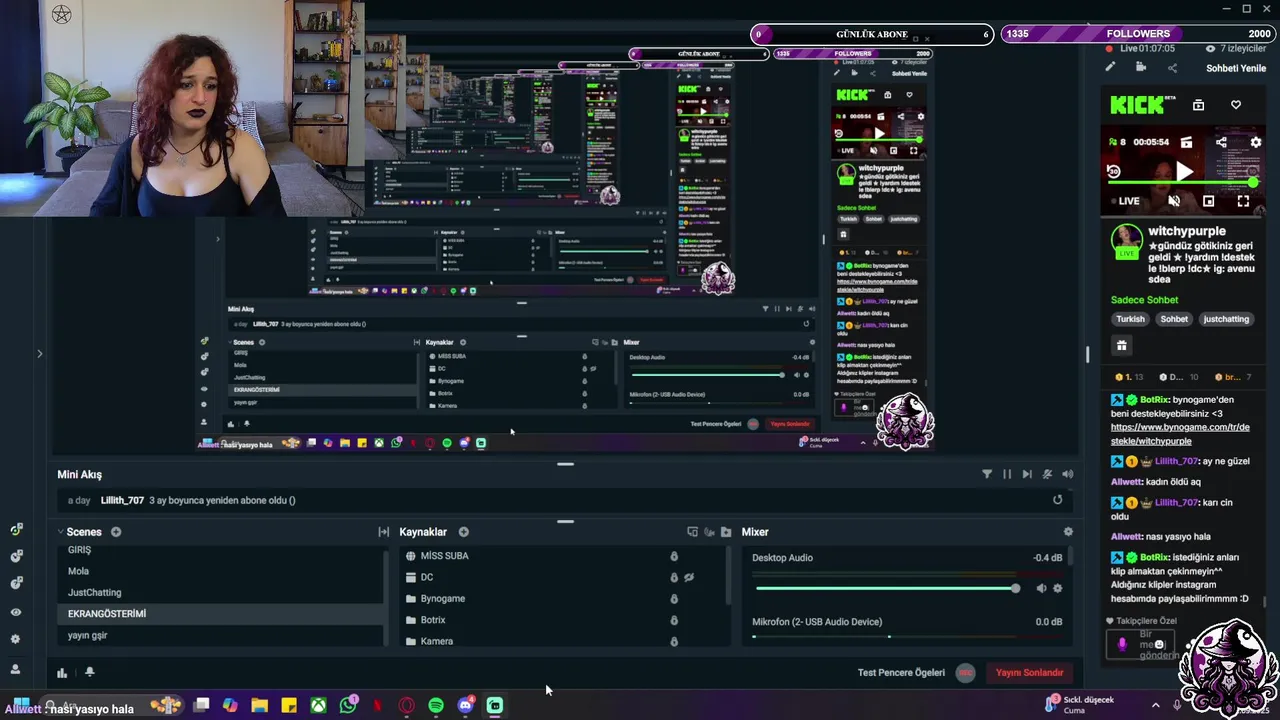Add a new source in Kaynaklar
1280x720 pixels.
tap(463, 532)
